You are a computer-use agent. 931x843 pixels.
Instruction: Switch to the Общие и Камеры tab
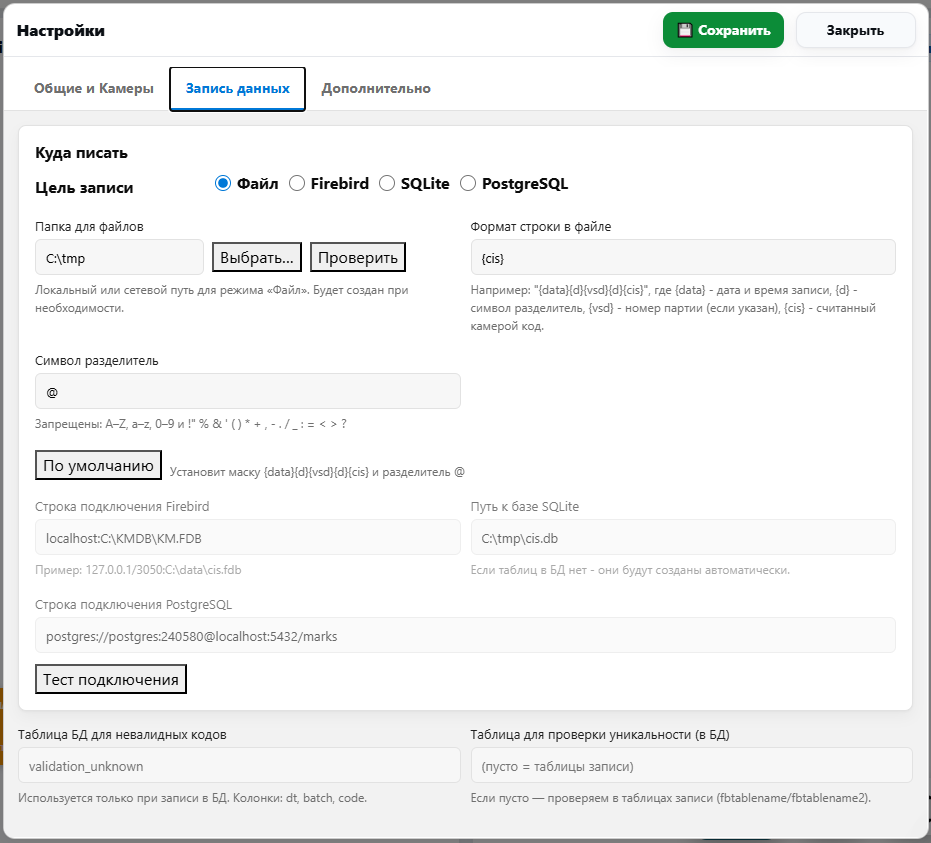[94, 88]
